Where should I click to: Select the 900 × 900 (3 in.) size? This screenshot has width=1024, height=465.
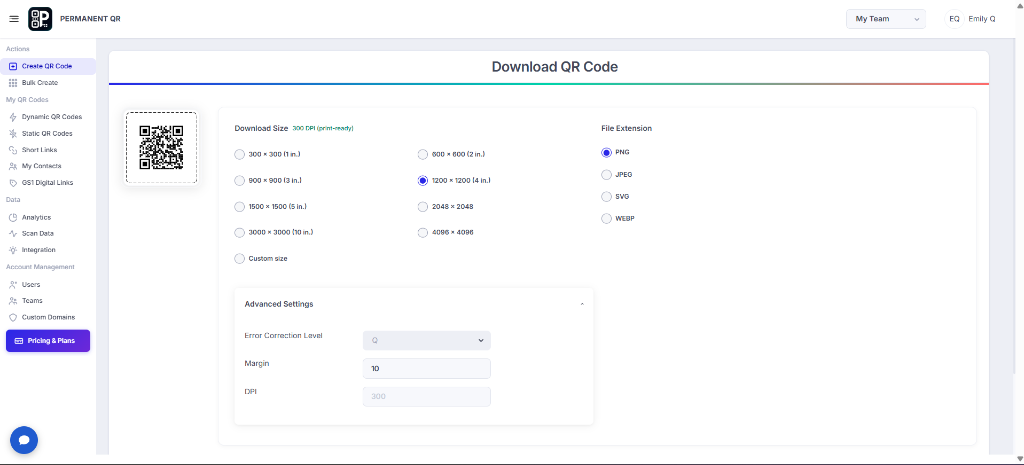[240, 180]
